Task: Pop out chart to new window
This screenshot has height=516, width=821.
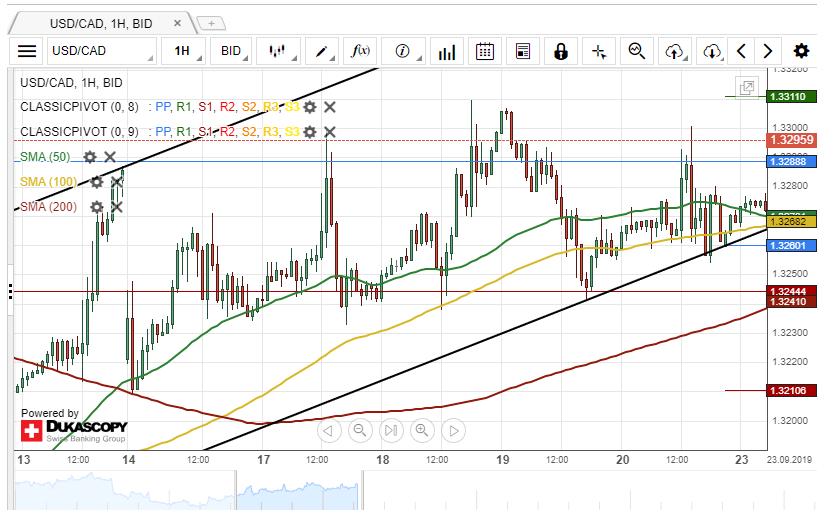Action: pyautogui.click(x=747, y=88)
